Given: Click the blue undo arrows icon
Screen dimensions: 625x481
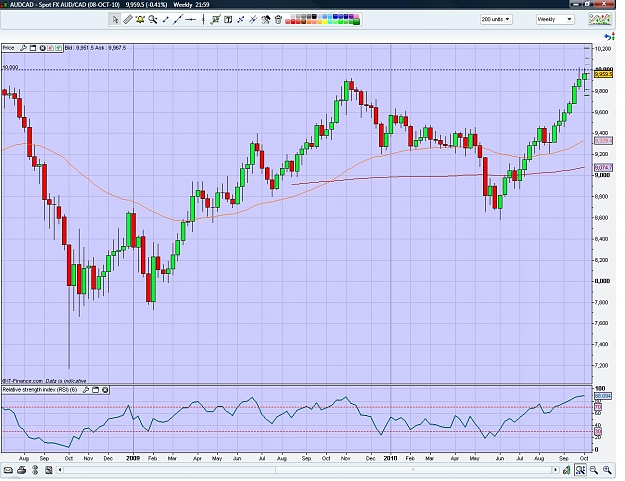Looking at the screenshot, I should 609,37.
